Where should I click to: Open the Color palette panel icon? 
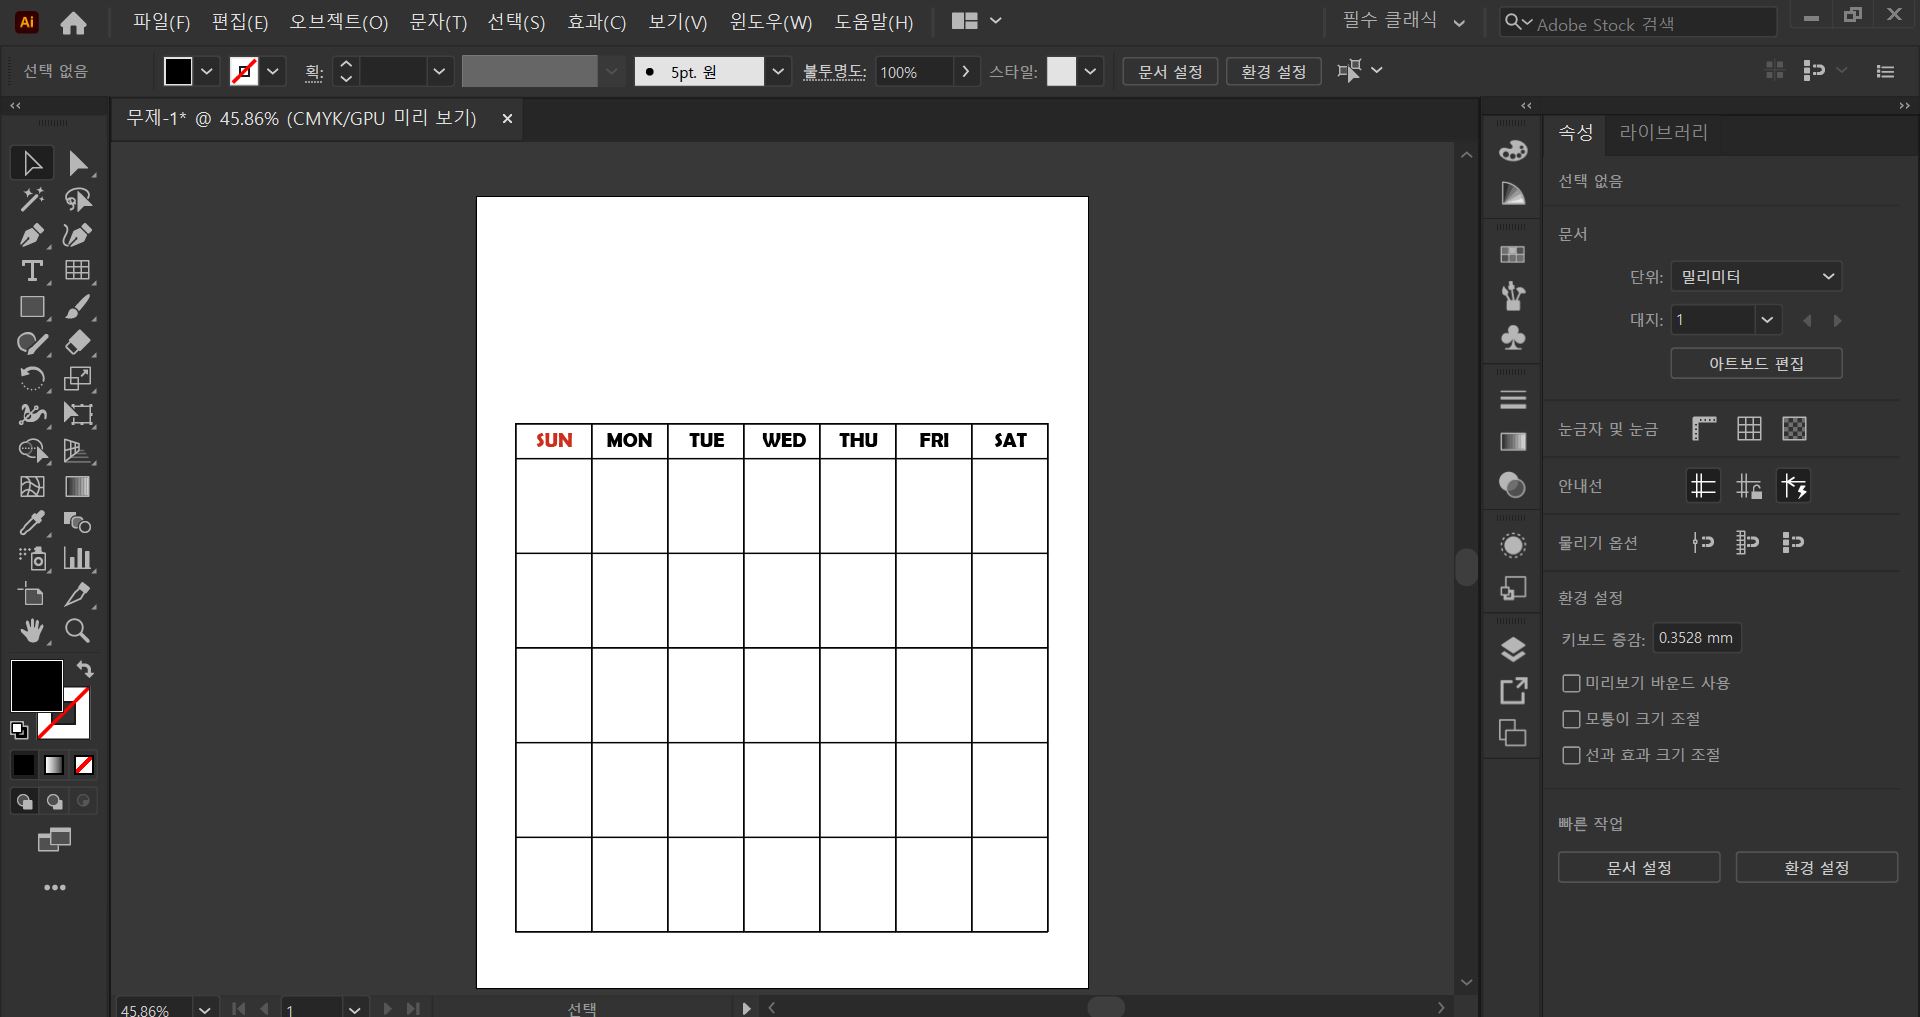coord(1513,151)
